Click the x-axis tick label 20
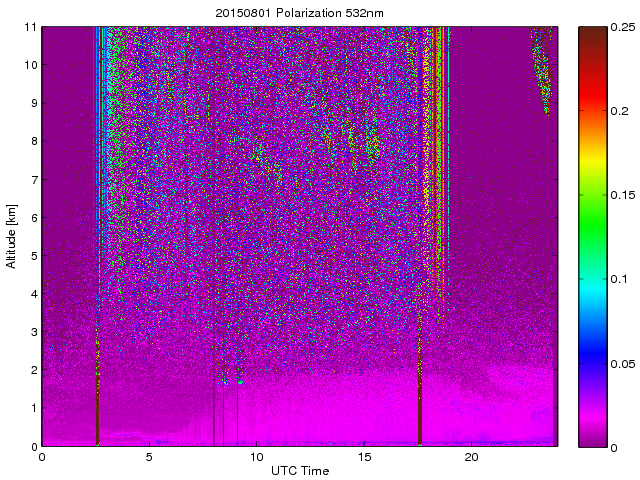Image resolution: width=640 pixels, height=480 pixels. pos(472,457)
